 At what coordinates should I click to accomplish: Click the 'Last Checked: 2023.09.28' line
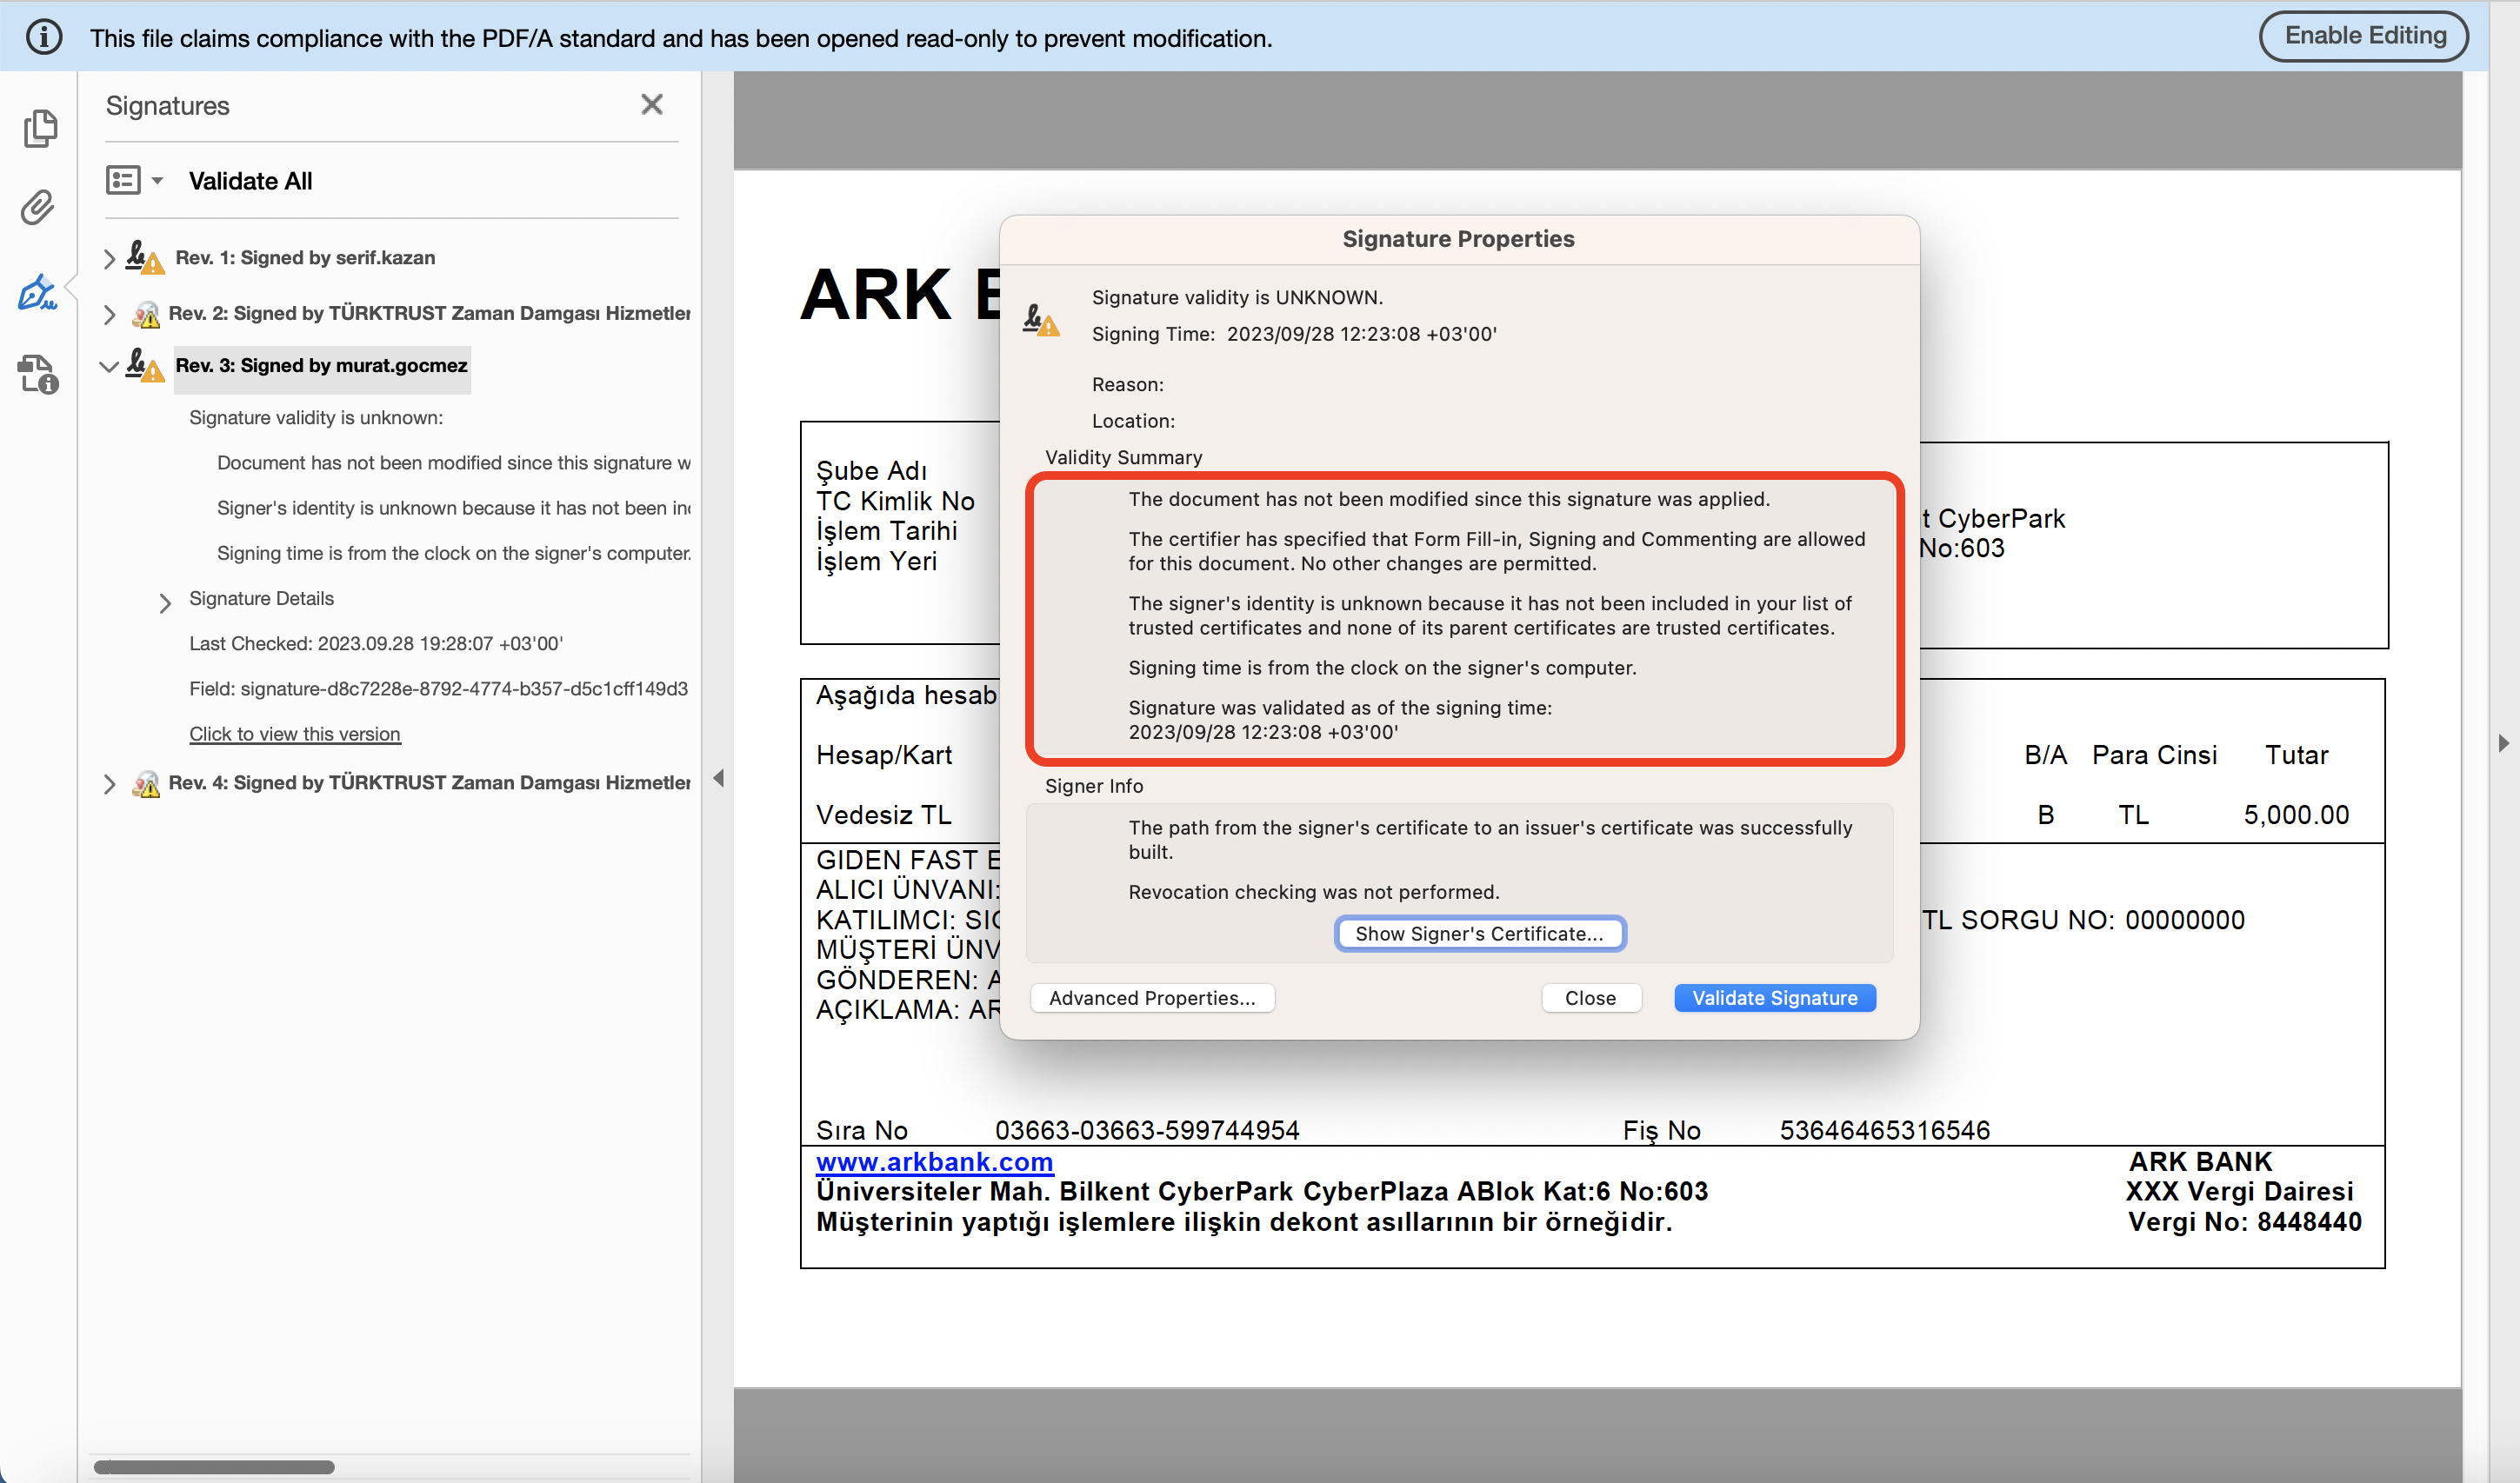376,644
